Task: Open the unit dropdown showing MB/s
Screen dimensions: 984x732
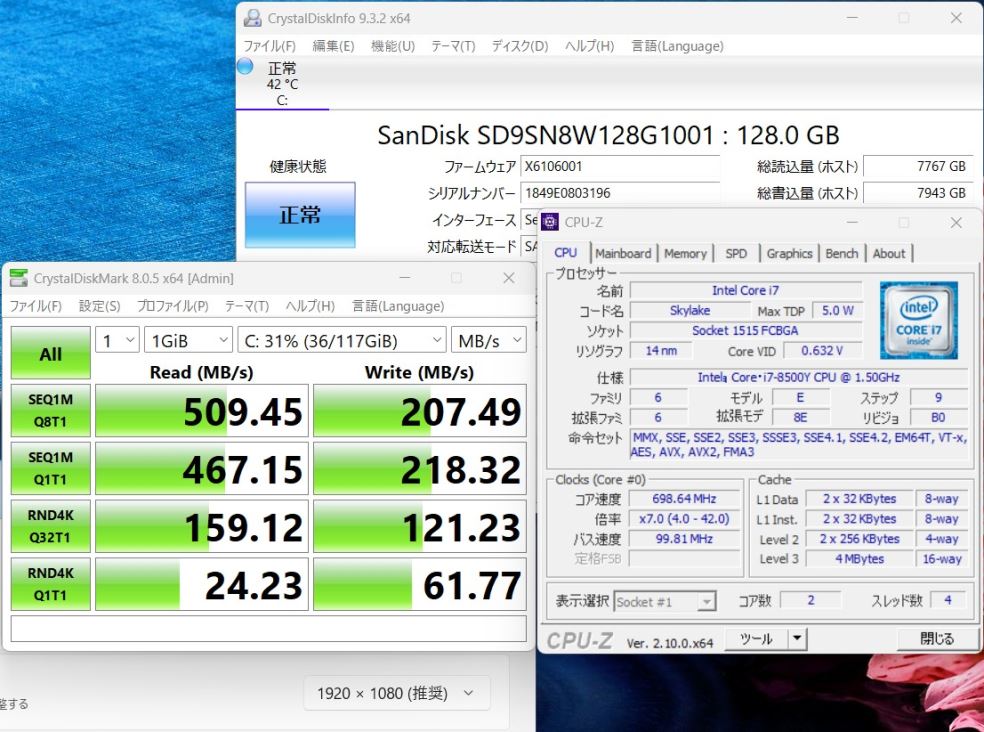Action: (489, 340)
